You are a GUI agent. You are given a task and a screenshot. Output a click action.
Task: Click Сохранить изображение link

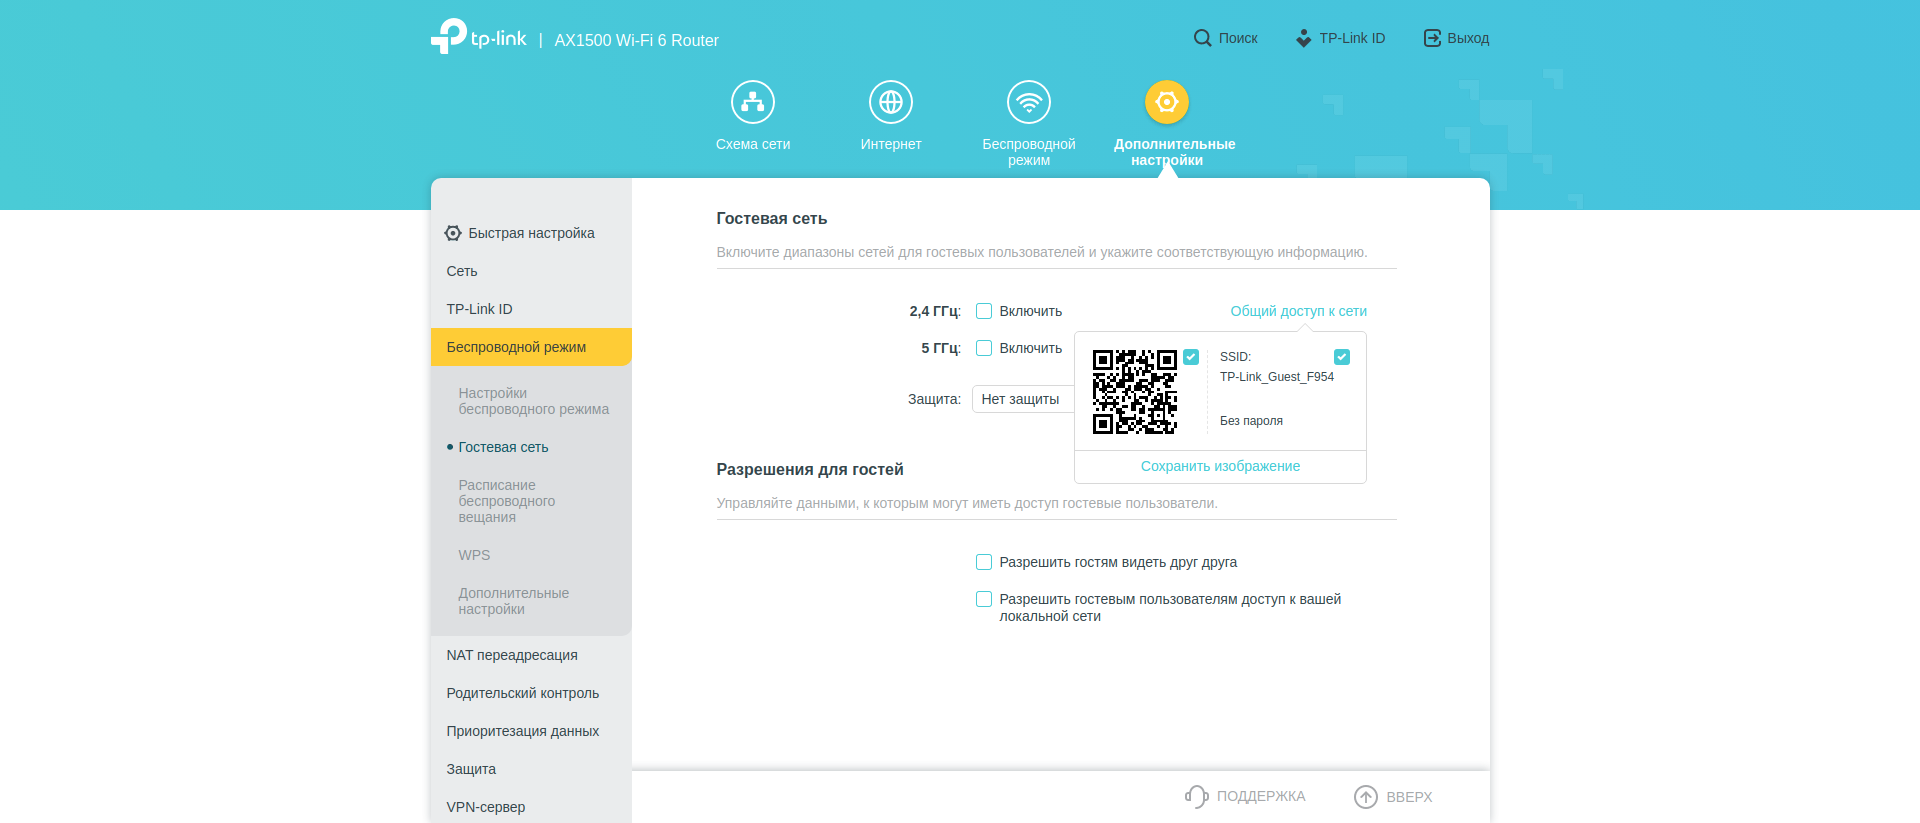[1220, 466]
